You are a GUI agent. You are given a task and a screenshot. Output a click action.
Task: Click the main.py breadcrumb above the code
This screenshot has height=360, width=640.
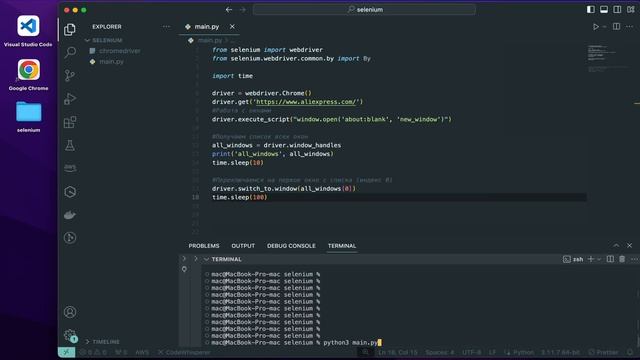(x=209, y=40)
